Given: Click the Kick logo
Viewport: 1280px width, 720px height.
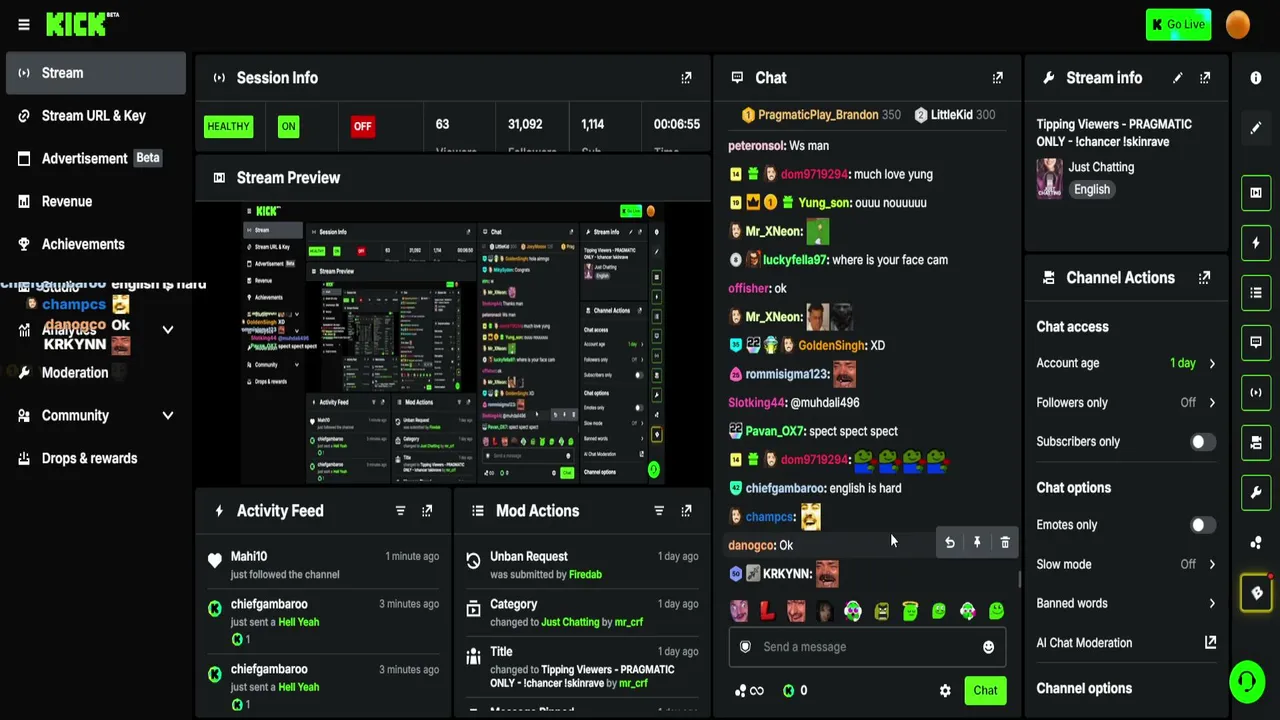Looking at the screenshot, I should pos(81,24).
